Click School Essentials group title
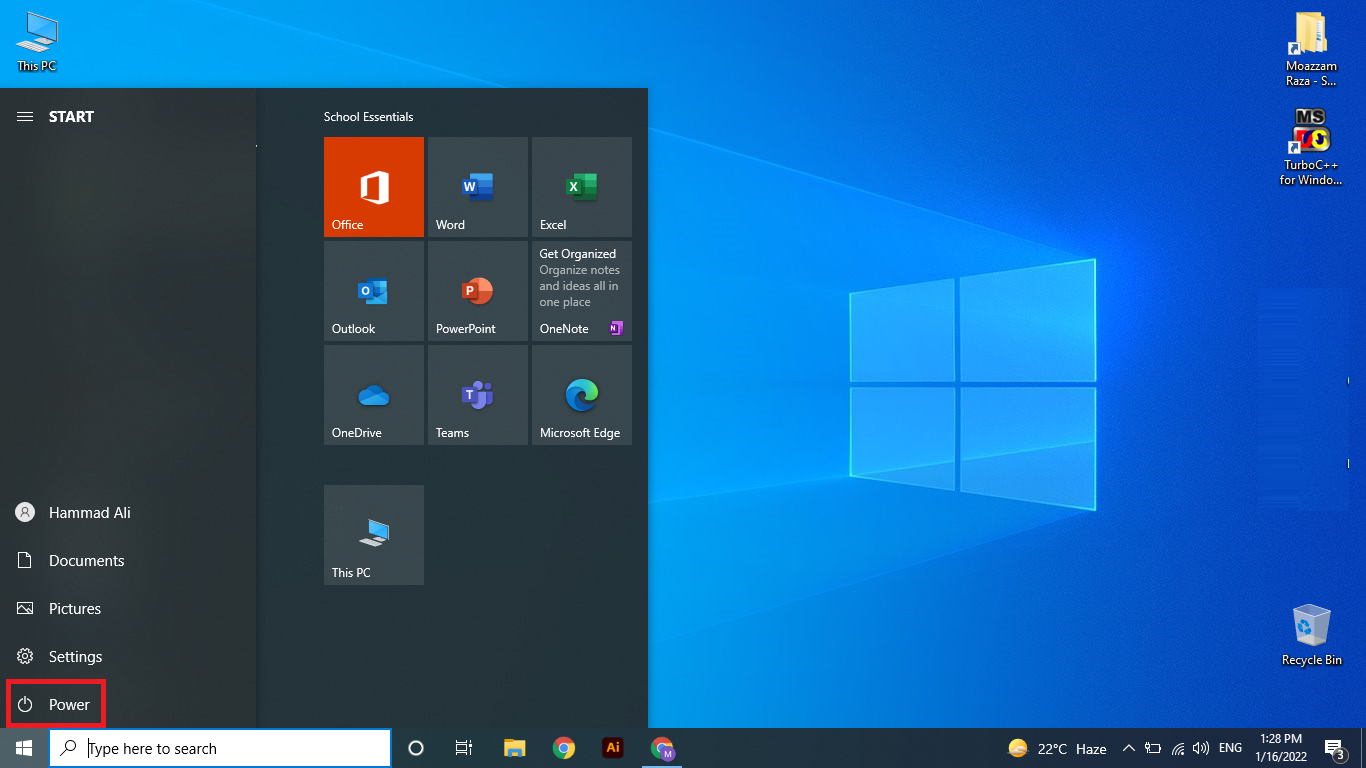The width and height of the screenshot is (1366, 768). point(368,117)
